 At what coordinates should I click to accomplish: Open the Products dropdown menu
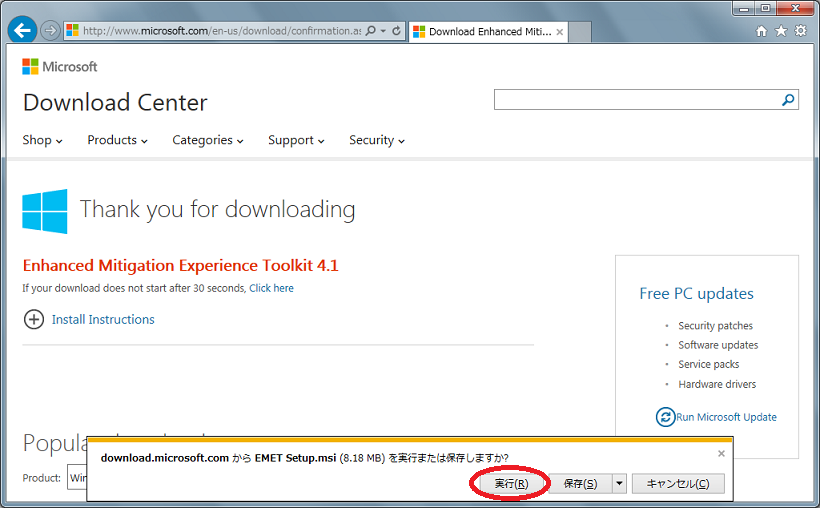tap(117, 140)
